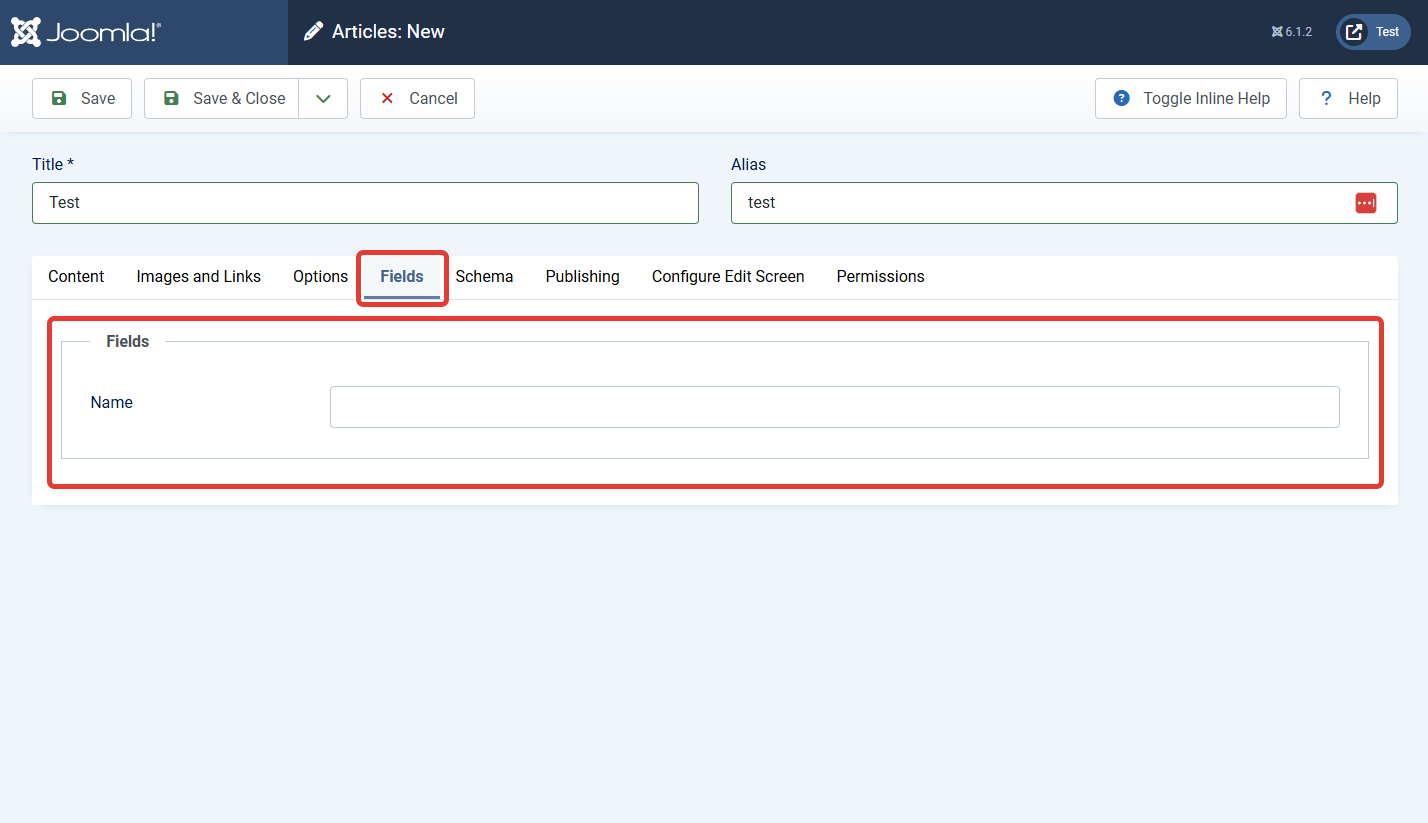Viewport: 1428px width, 823px height.
Task: Switch to the Content tab
Action: [76, 277]
